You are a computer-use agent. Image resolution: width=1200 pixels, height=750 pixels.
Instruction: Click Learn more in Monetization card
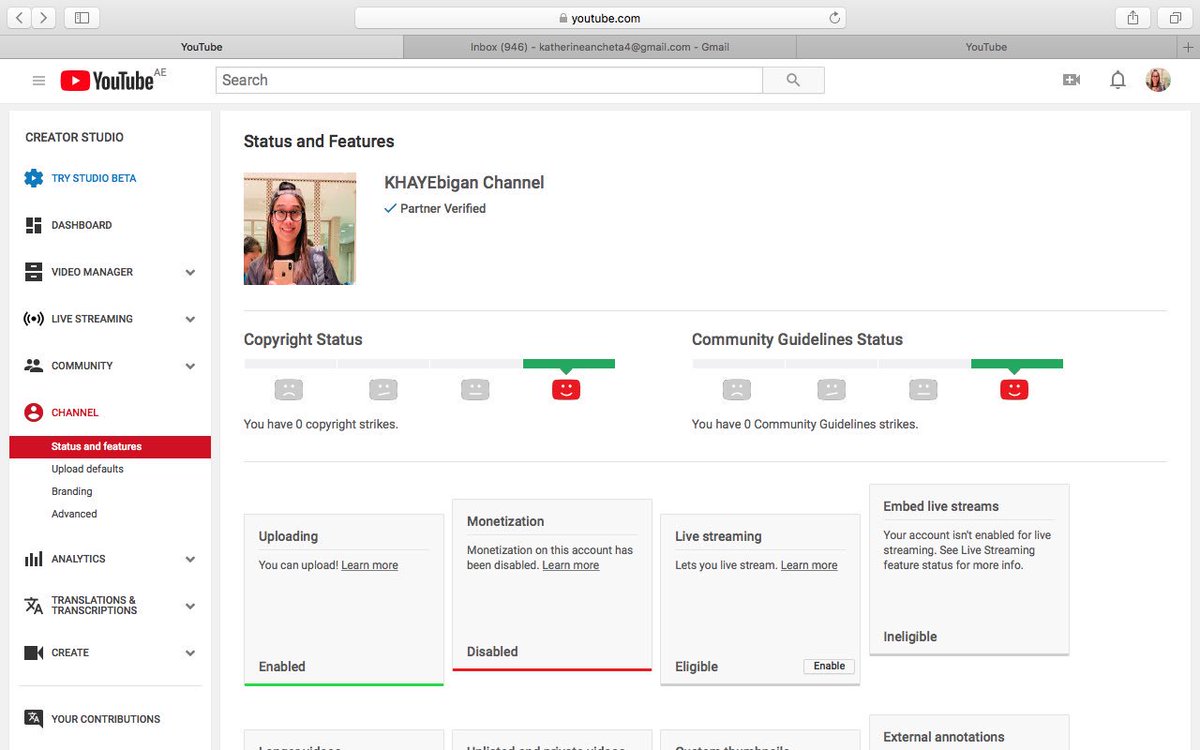[571, 565]
